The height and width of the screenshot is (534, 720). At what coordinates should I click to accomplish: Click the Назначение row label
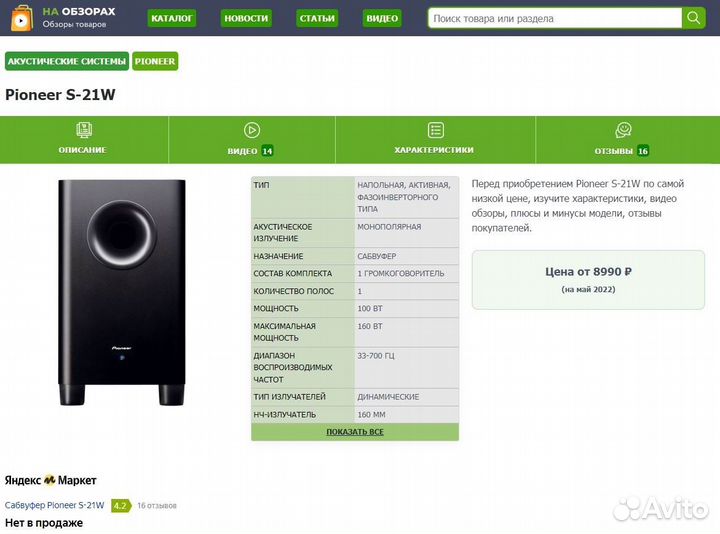click(278, 256)
